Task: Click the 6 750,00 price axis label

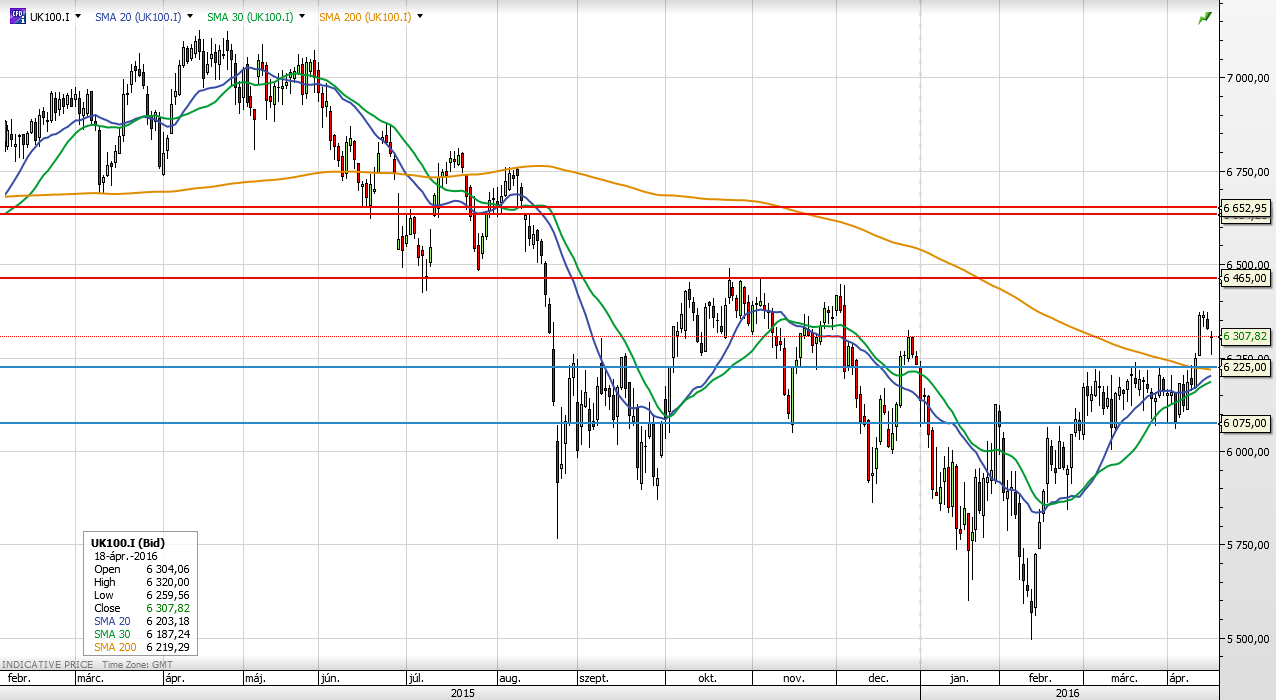Action: pyautogui.click(x=1247, y=172)
